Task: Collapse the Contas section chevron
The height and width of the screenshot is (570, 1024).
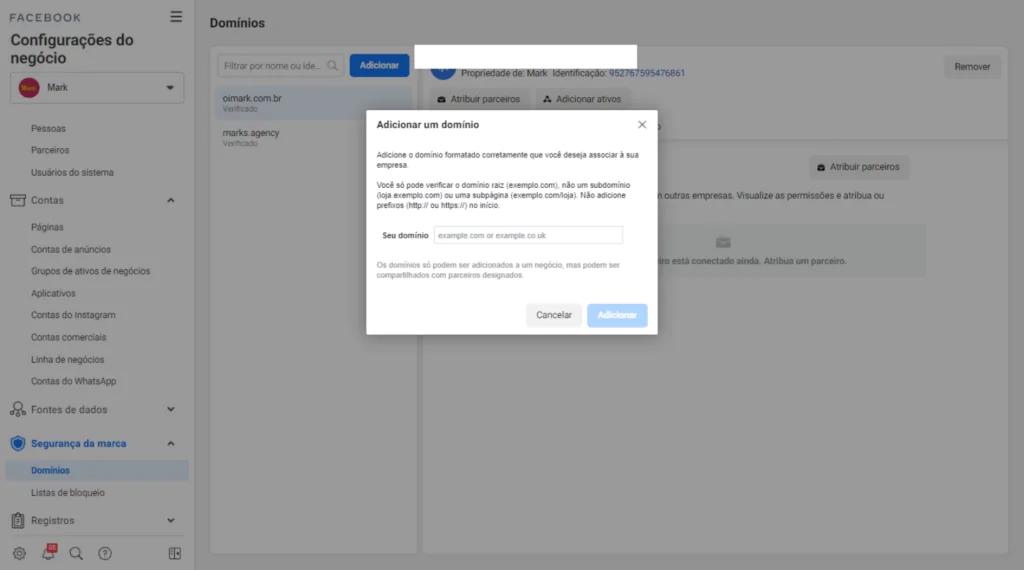Action: tap(170, 200)
